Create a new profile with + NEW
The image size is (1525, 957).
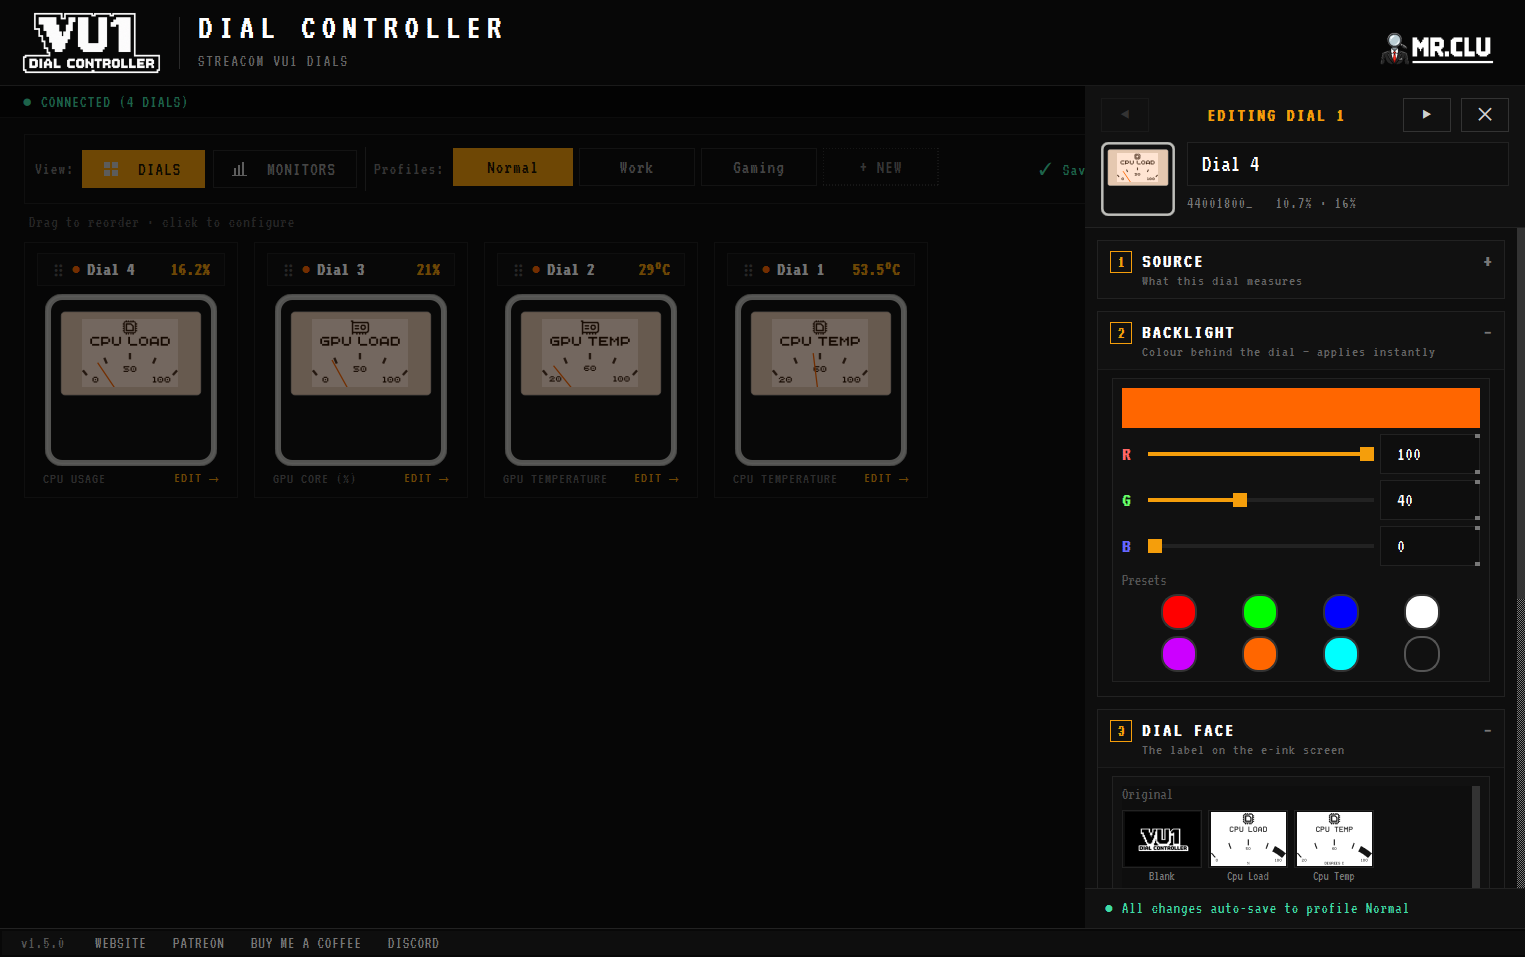(881, 167)
